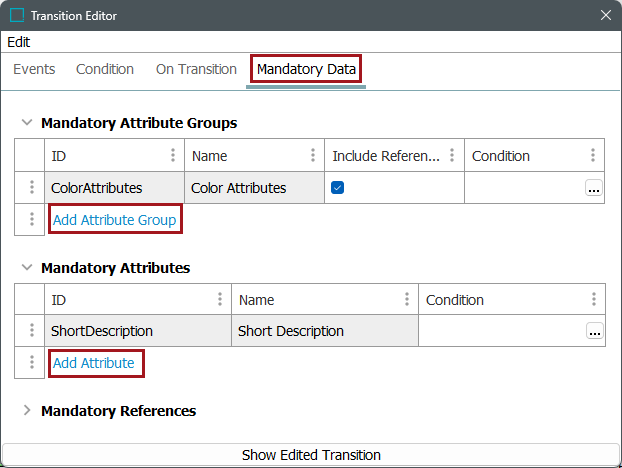Open row handle menu for ShortDescription row
The height and width of the screenshot is (468, 622).
tap(32, 330)
